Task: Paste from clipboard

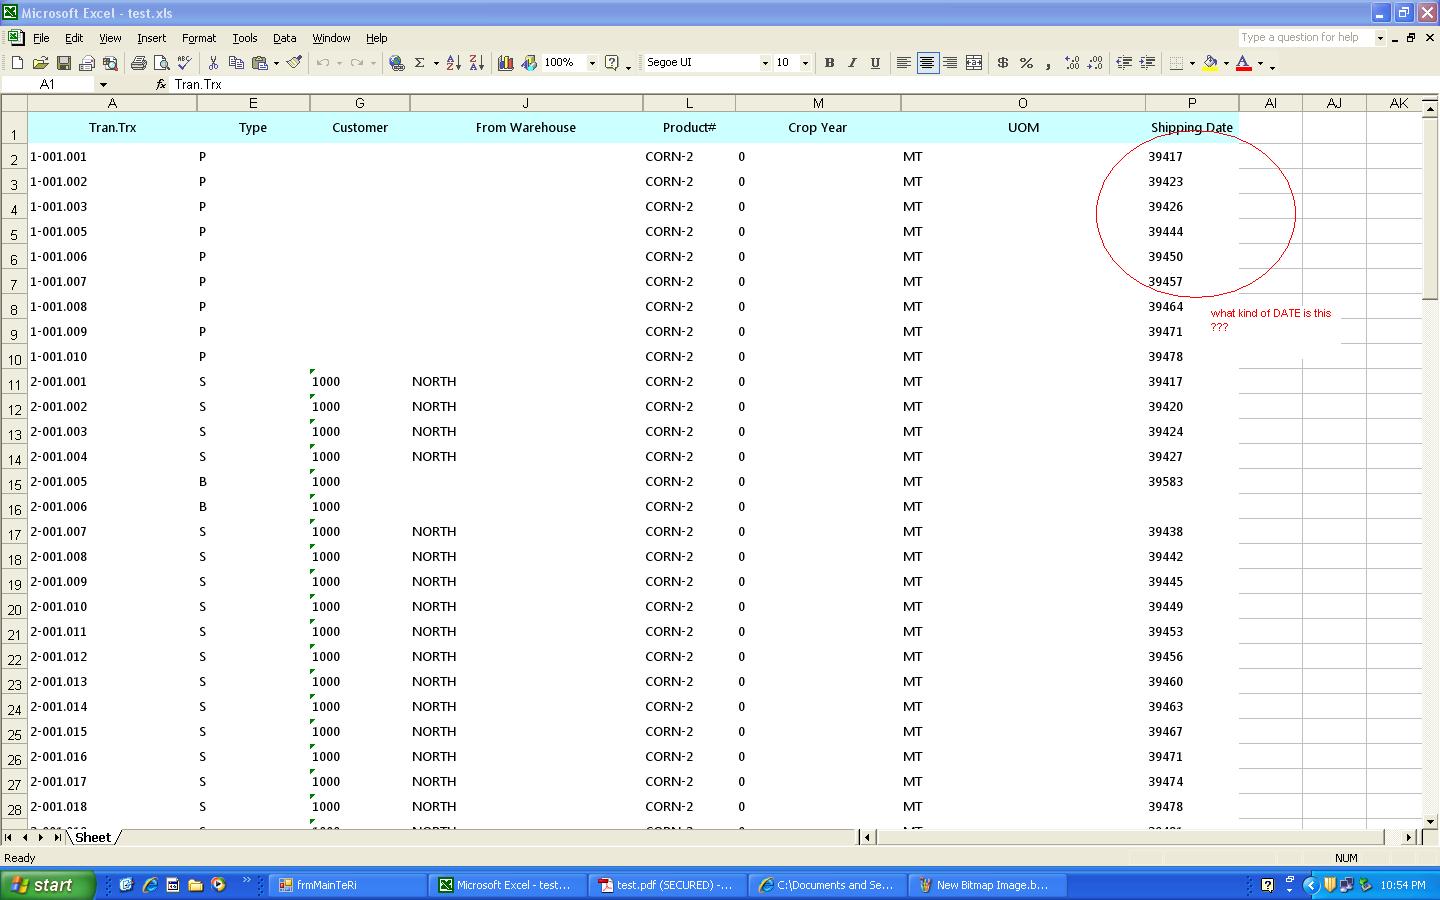Action: (x=259, y=63)
